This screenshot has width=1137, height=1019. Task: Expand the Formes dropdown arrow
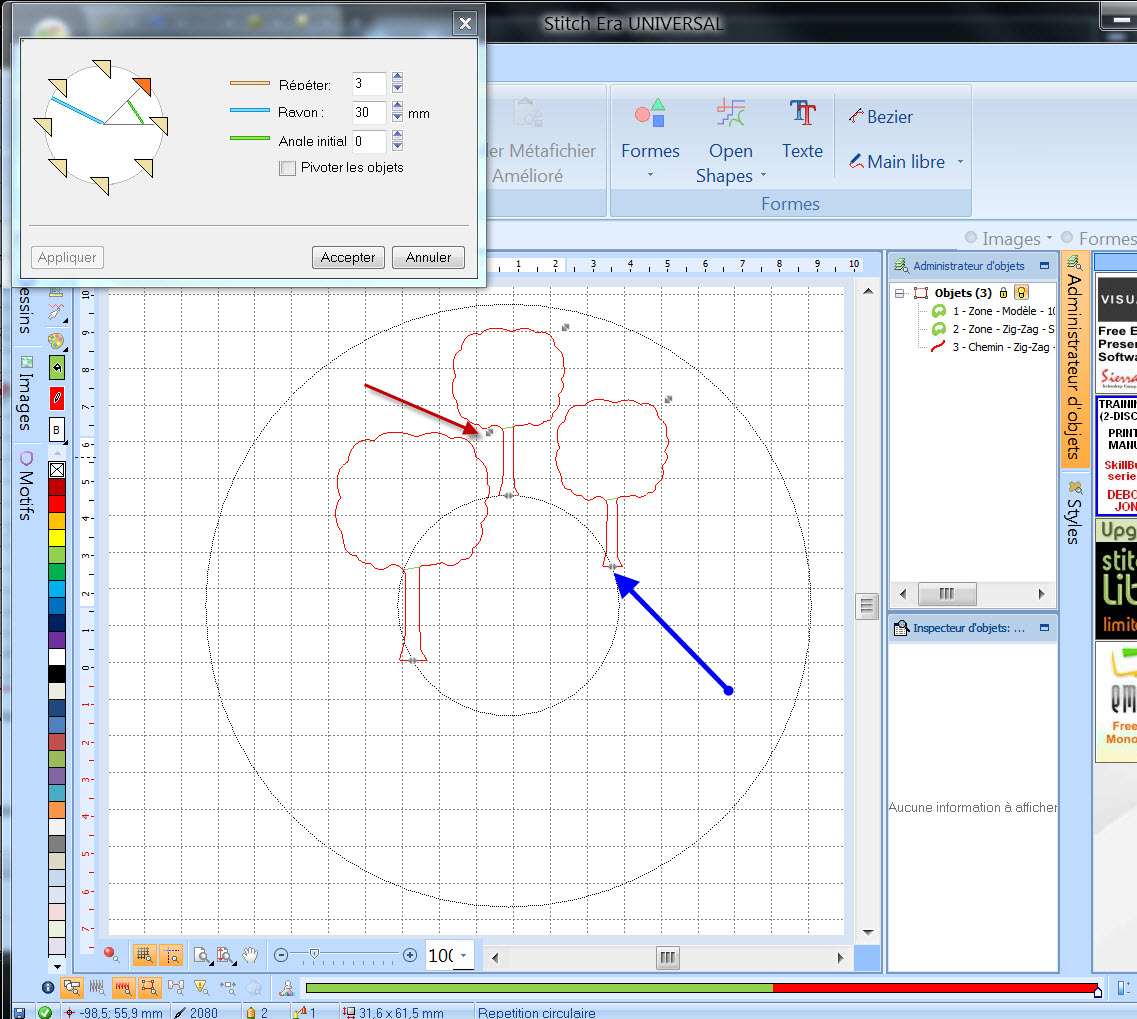[x=650, y=175]
